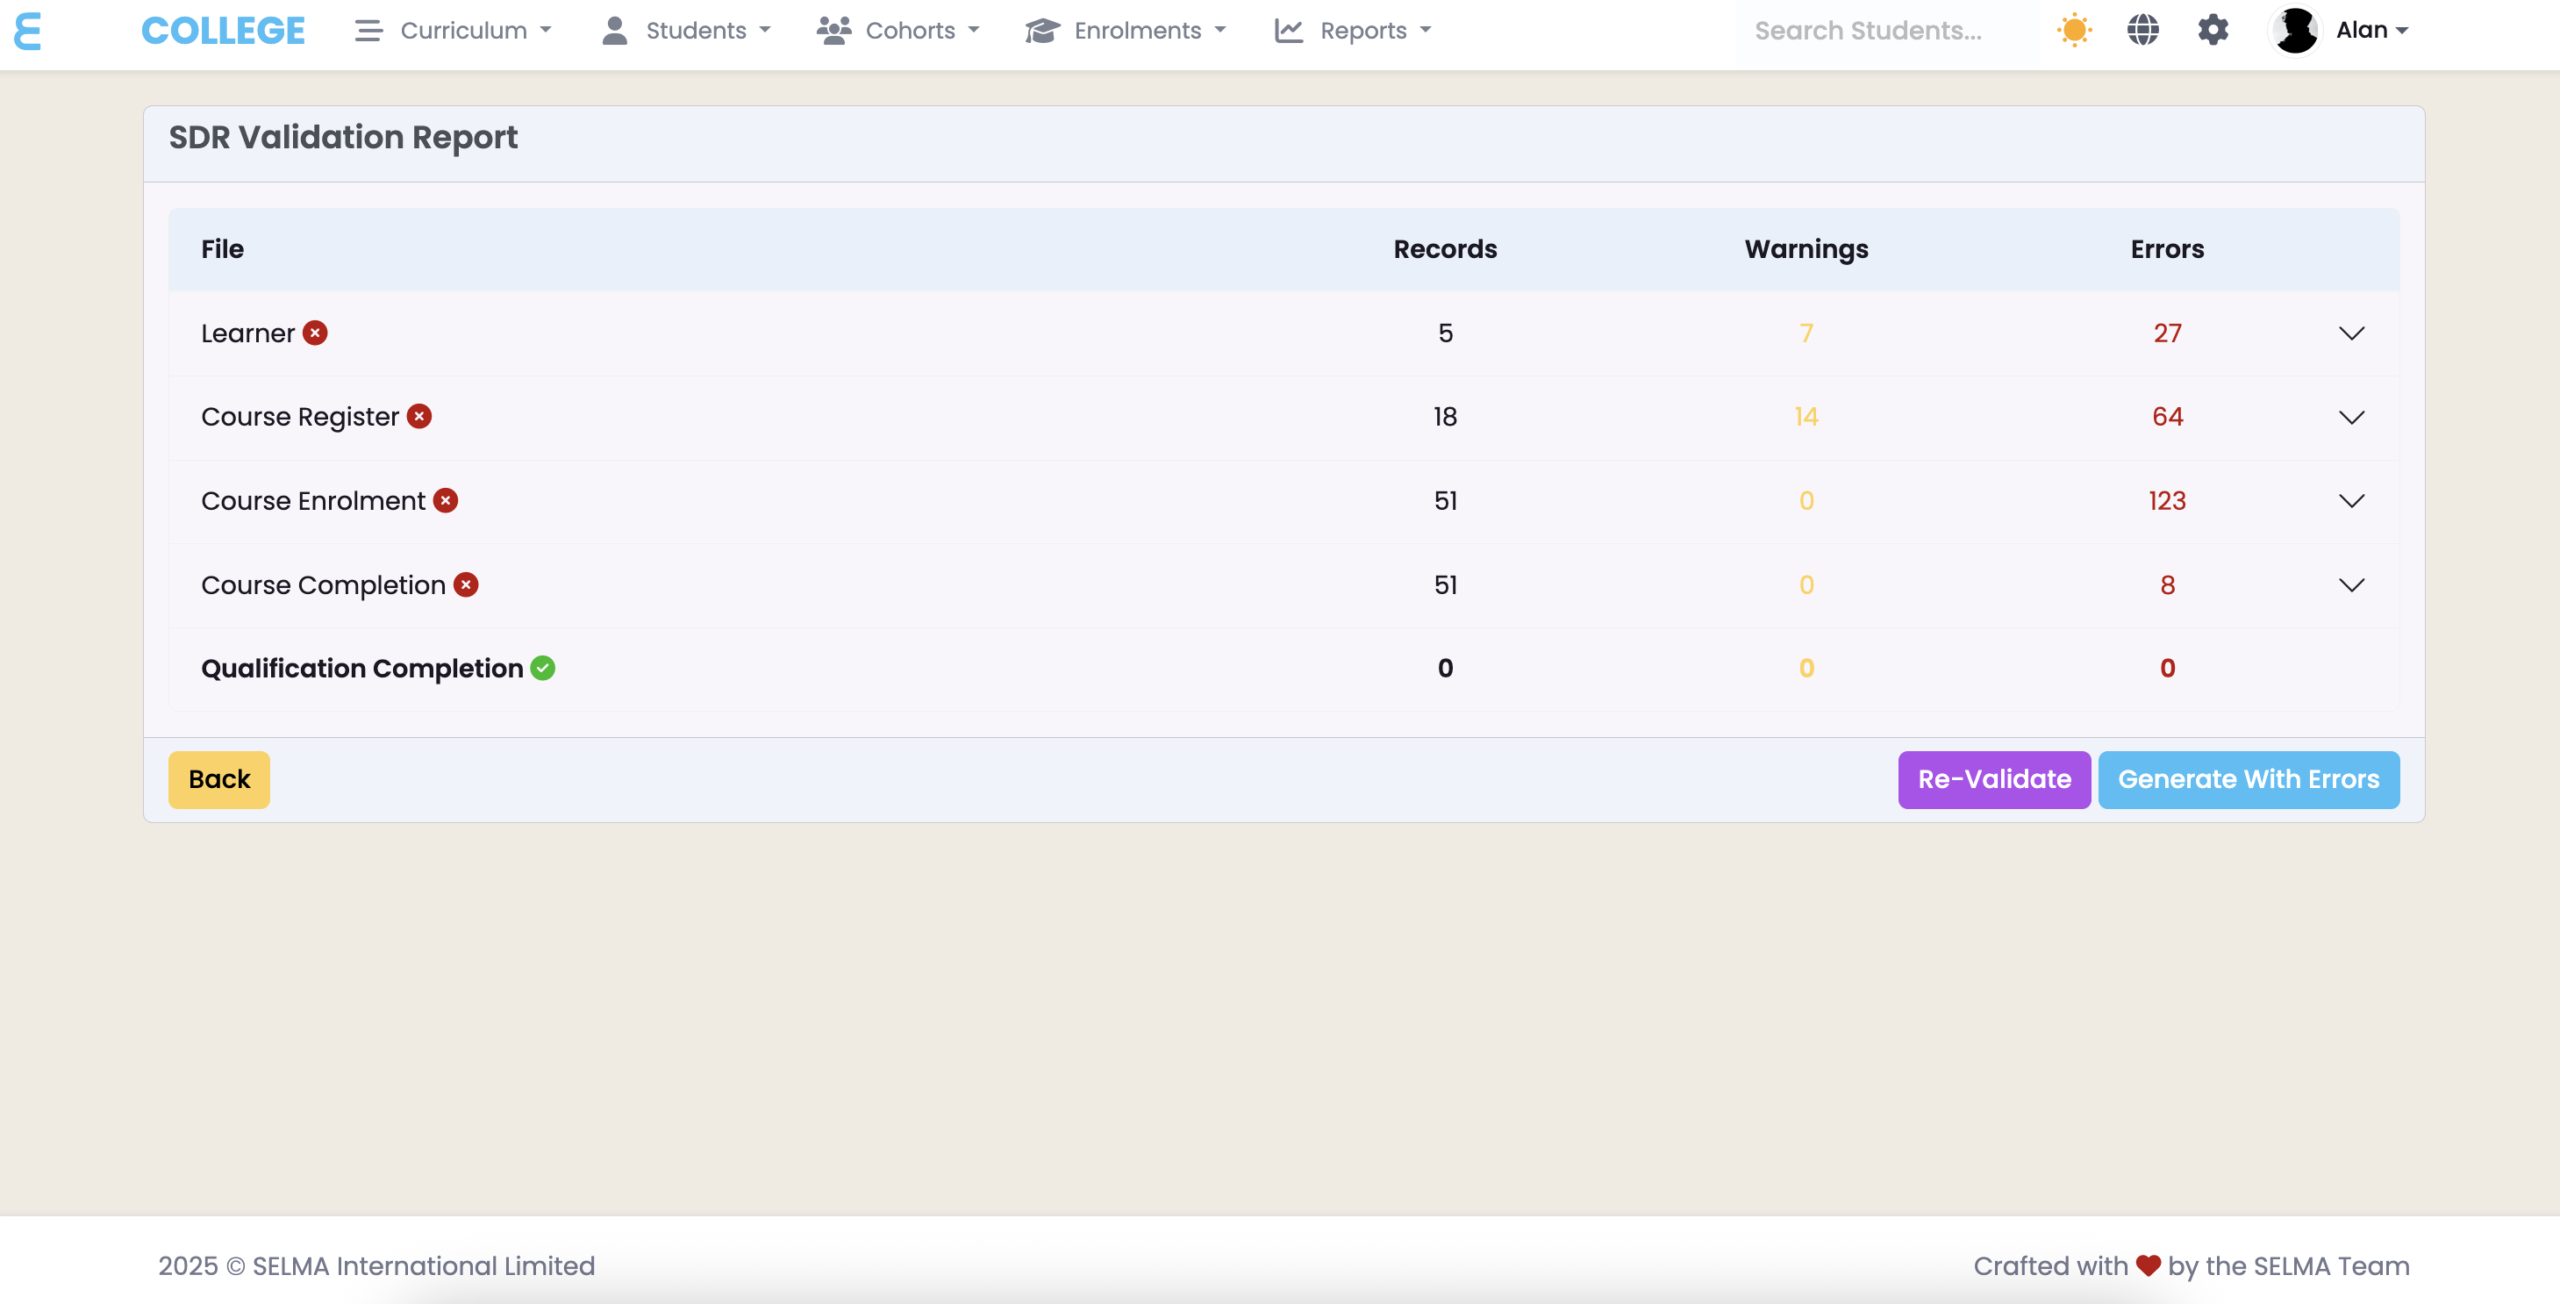Open the language globe icon
This screenshot has width=2560, height=1304.
click(x=2143, y=30)
